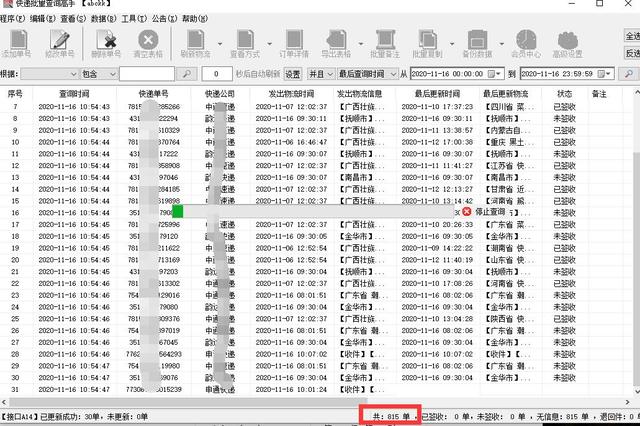Click the 停止查询 stop query label
This screenshot has width=640, height=426.
click(x=491, y=211)
